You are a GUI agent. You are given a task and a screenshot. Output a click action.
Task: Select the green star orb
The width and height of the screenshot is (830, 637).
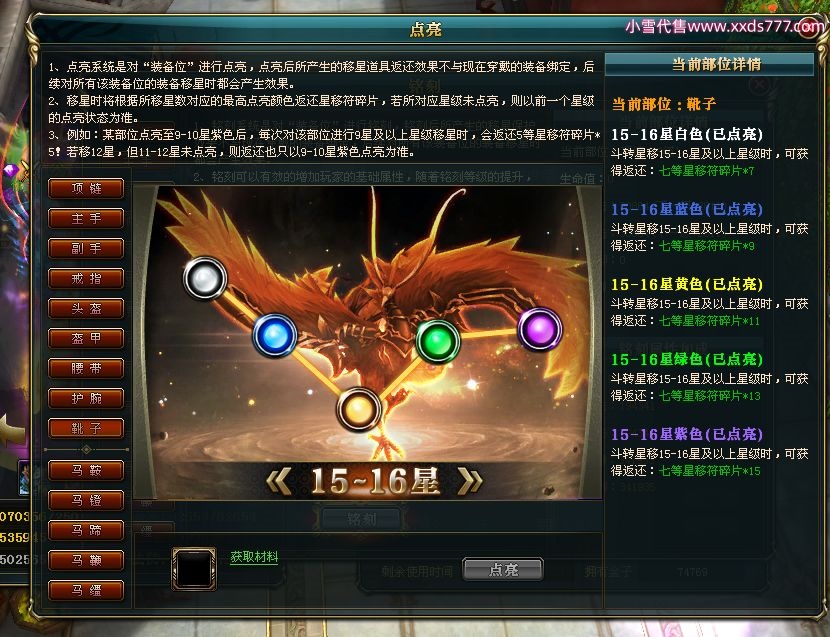(x=438, y=342)
